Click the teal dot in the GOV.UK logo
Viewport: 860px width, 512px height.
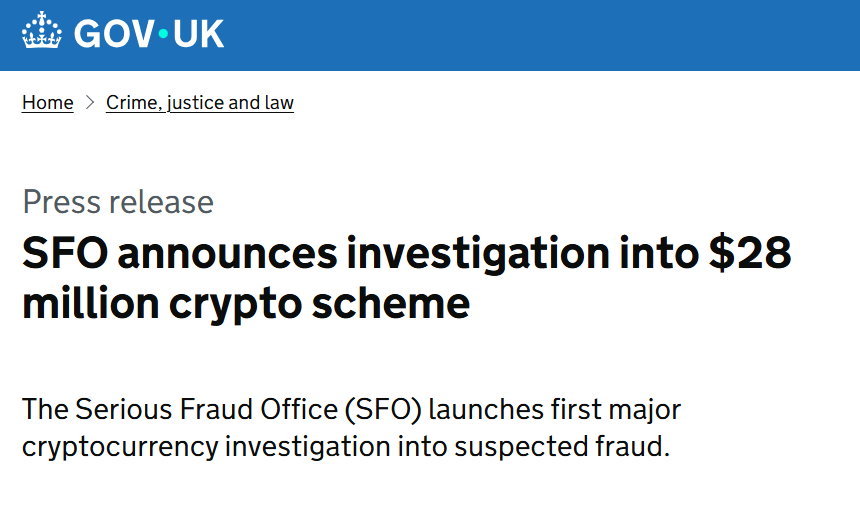click(164, 34)
